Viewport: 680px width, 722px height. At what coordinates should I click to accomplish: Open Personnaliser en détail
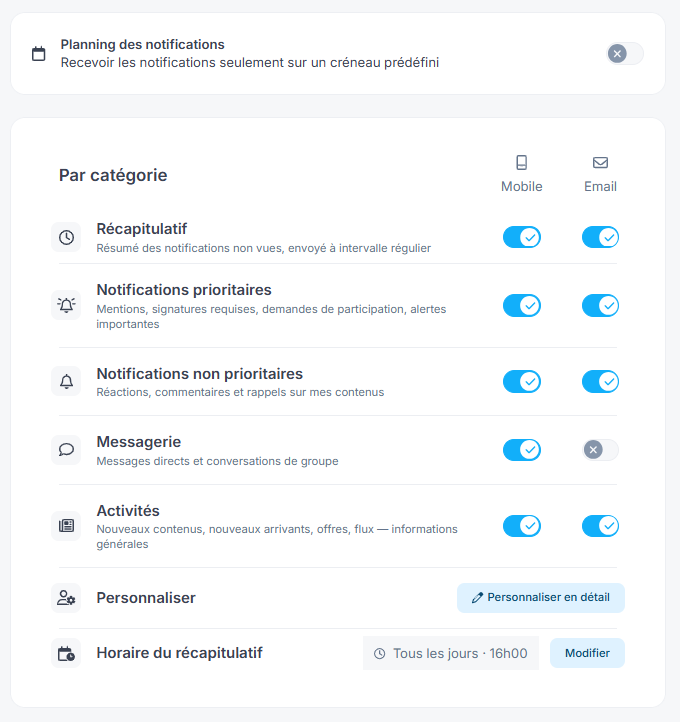[x=541, y=598]
